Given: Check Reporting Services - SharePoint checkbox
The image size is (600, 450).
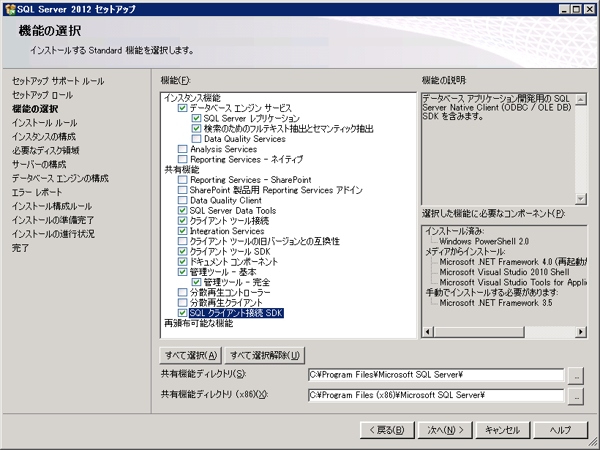Looking at the screenshot, I should click(183, 180).
